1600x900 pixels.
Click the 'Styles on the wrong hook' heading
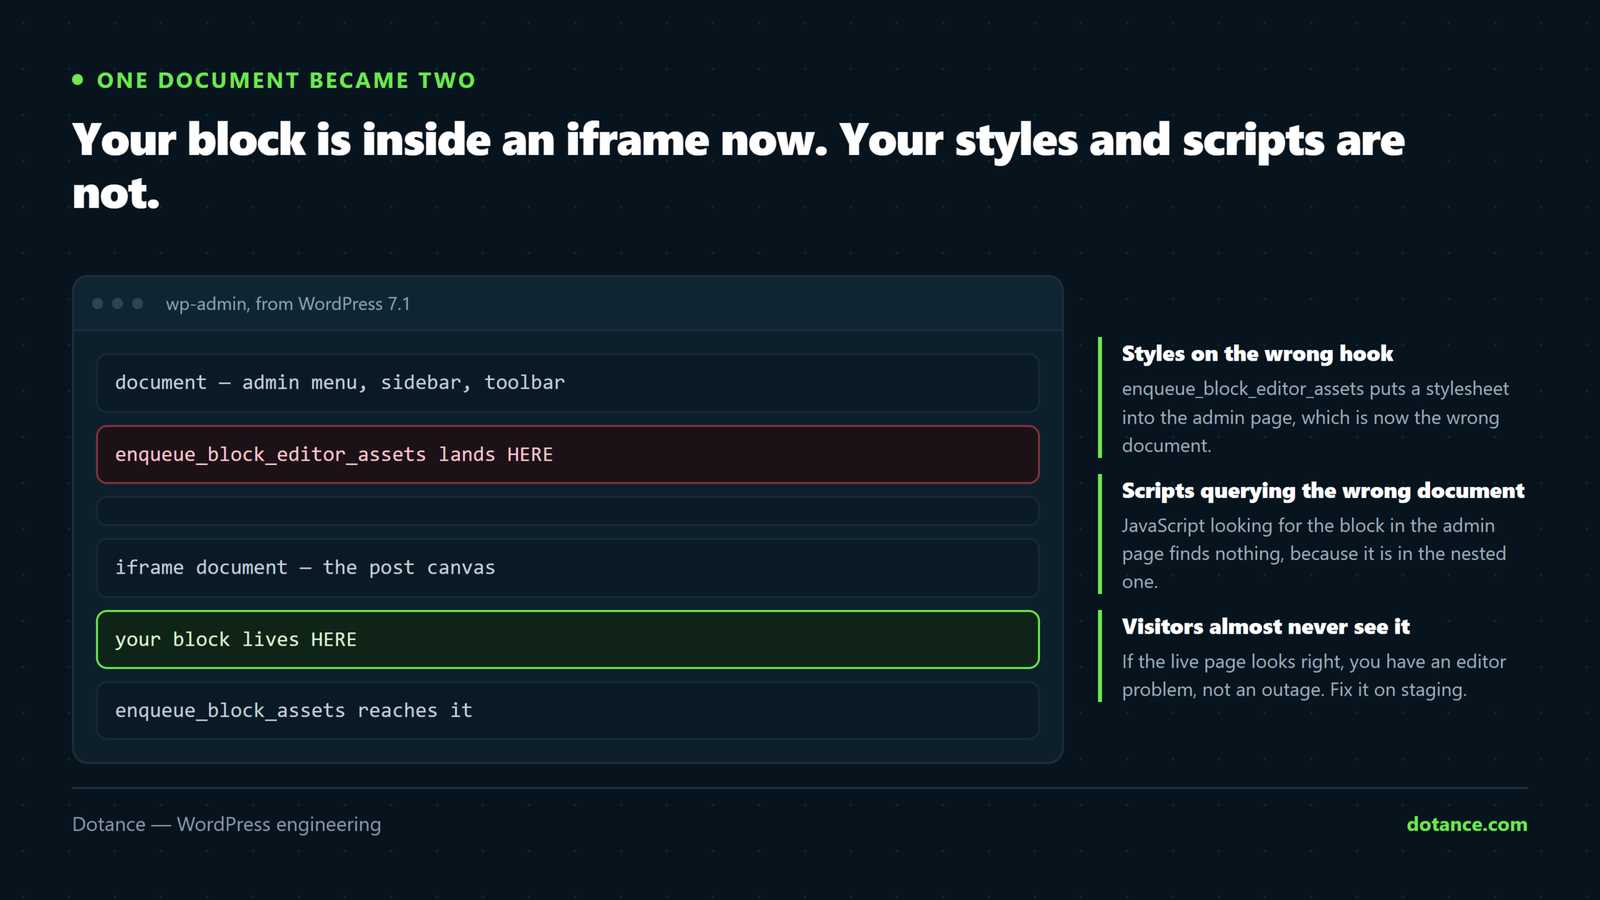(x=1257, y=353)
